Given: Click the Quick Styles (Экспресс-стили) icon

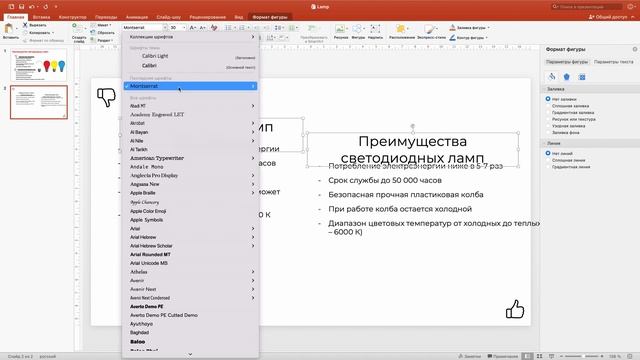Looking at the screenshot, I should point(430,29).
